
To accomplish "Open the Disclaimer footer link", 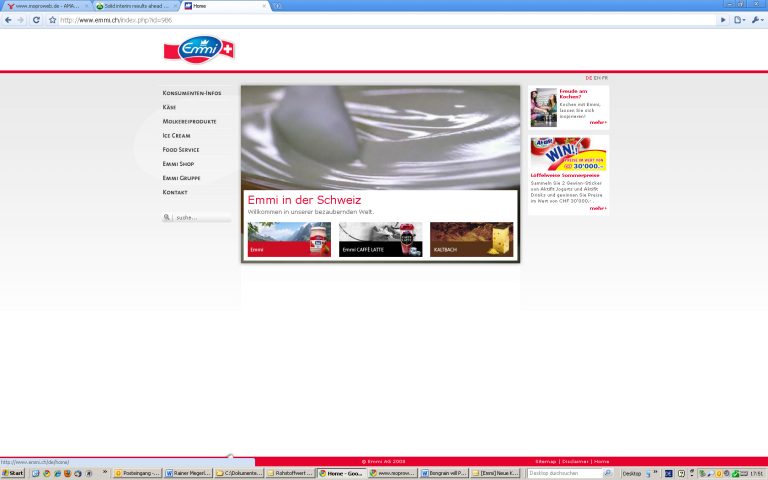I will point(575,461).
